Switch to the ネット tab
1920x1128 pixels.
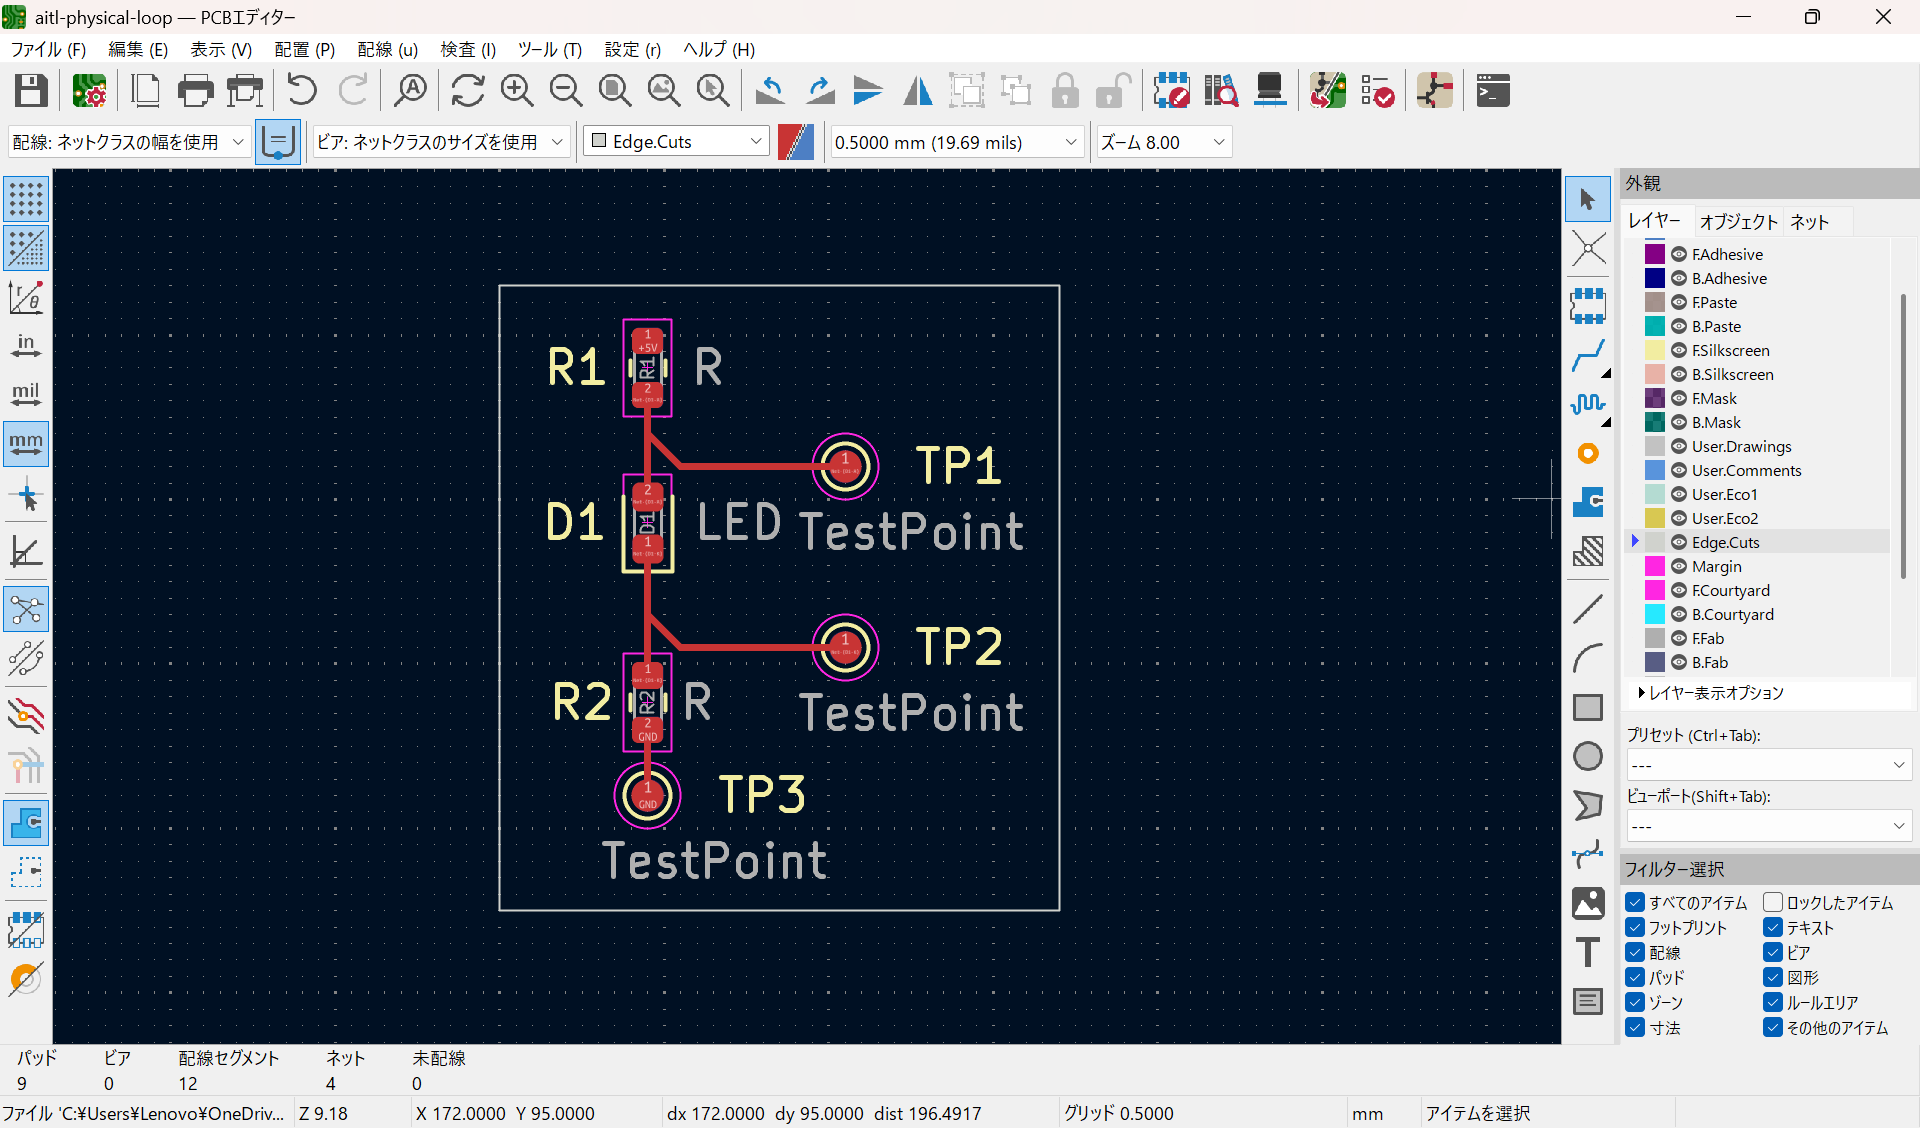pos(1810,221)
